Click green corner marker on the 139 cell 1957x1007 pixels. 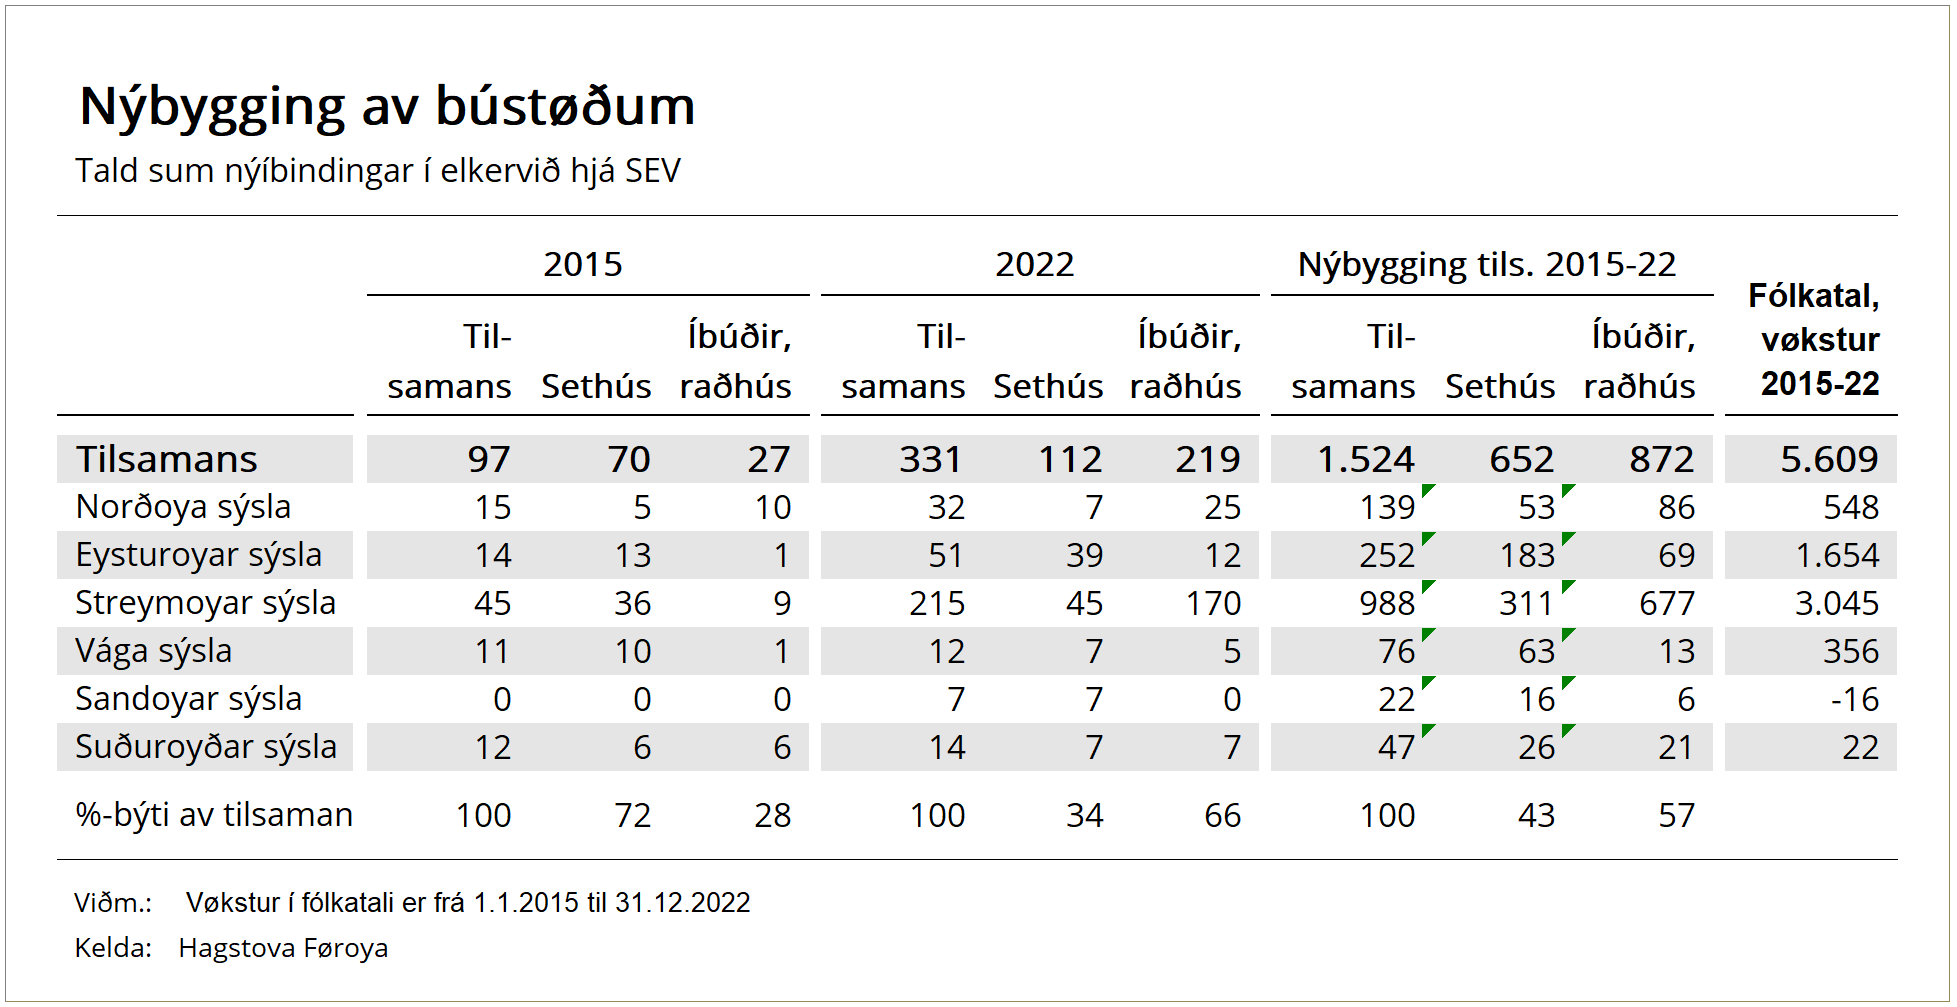[x=1428, y=489]
